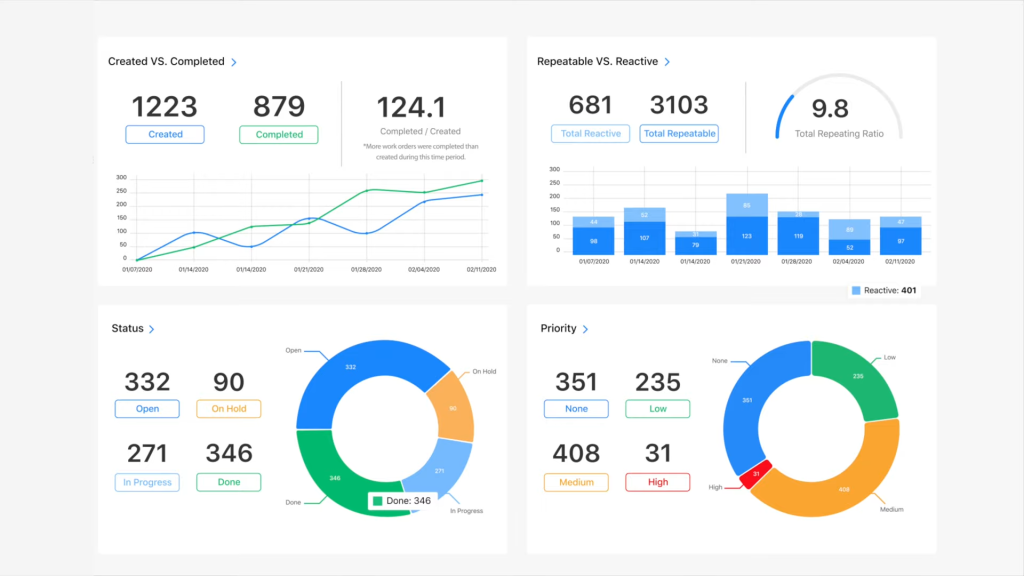Click the On Hold status button

(x=228, y=408)
